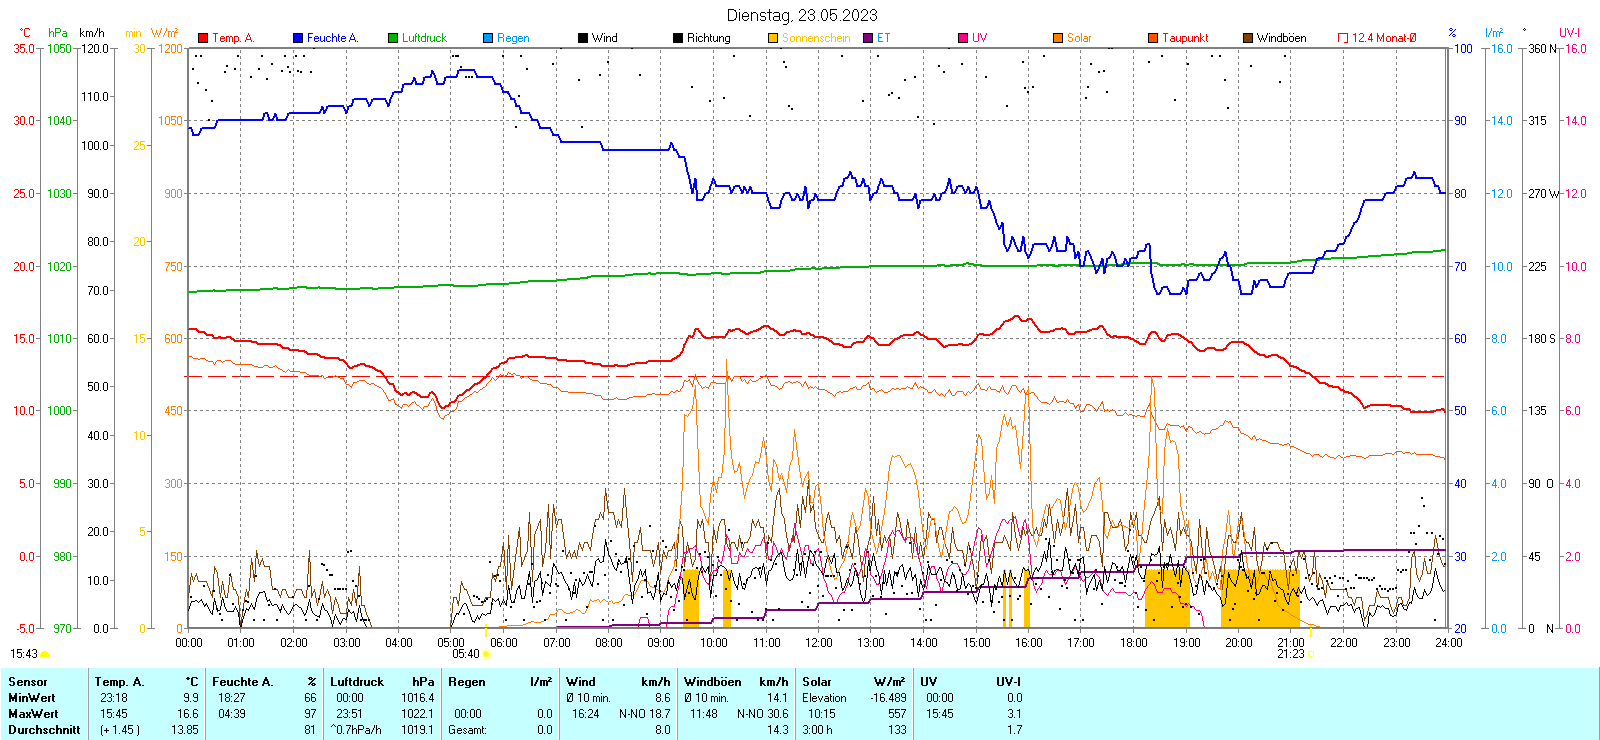Click the sun icon beside 15:43
The height and width of the screenshot is (740, 1600).
(45, 654)
